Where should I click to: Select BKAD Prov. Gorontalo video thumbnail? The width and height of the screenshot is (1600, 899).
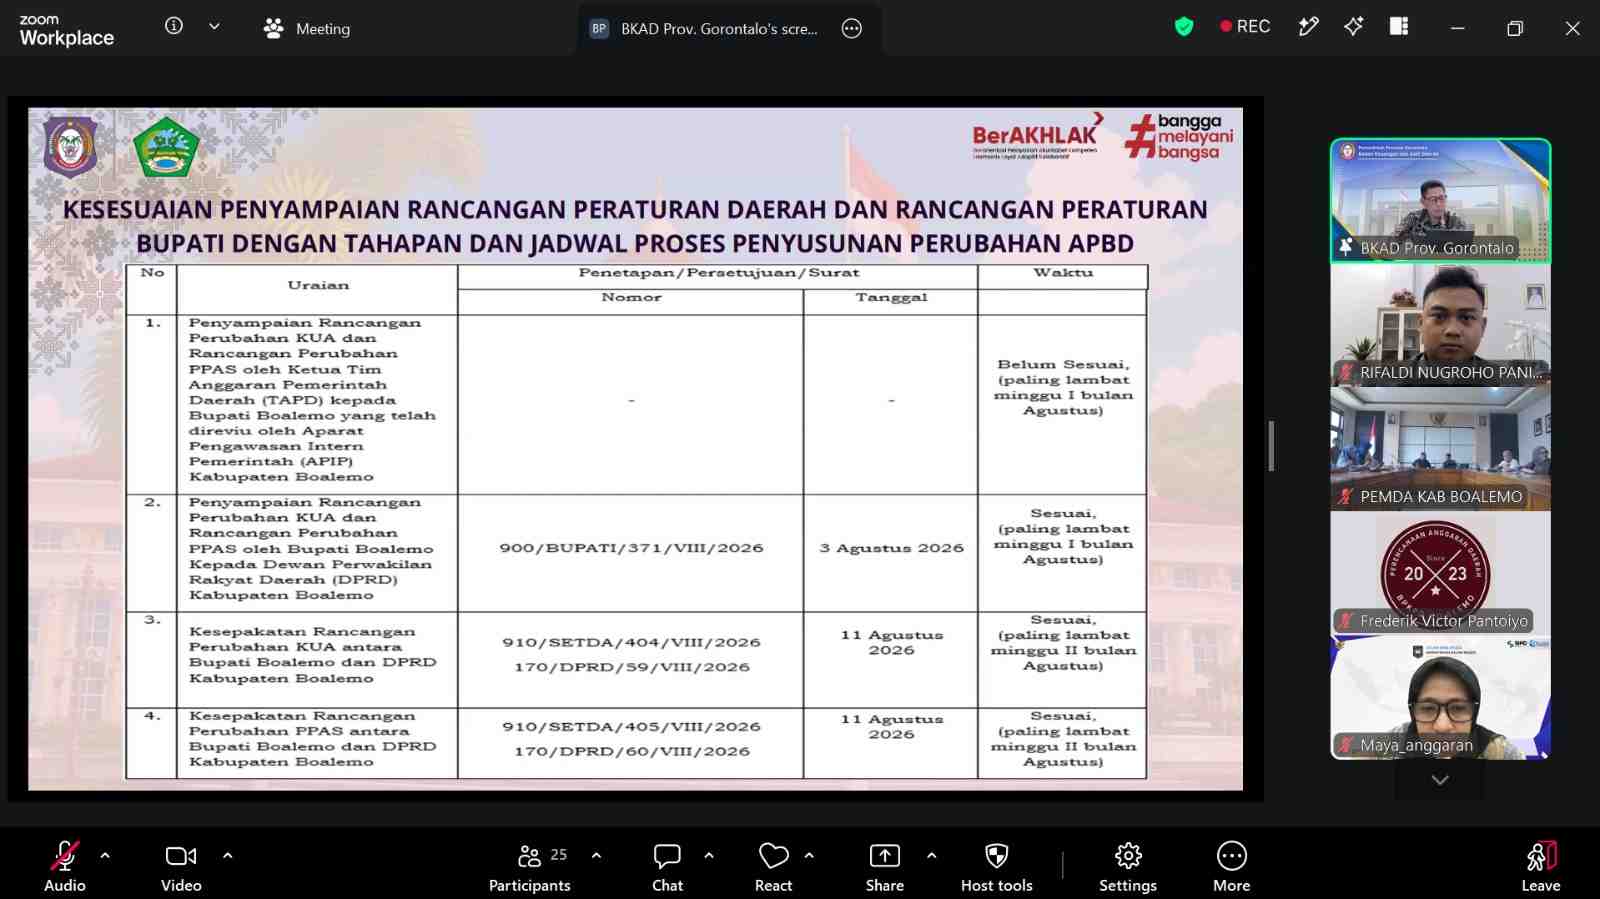pyautogui.click(x=1441, y=201)
